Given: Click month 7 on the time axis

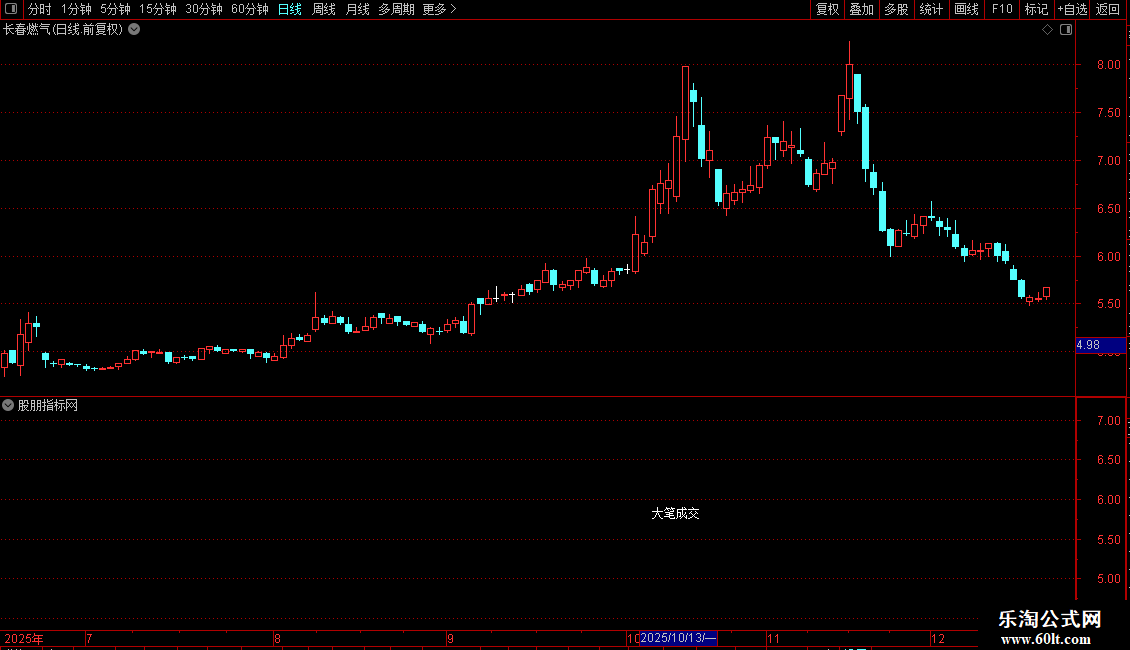Looking at the screenshot, I should pos(89,638).
